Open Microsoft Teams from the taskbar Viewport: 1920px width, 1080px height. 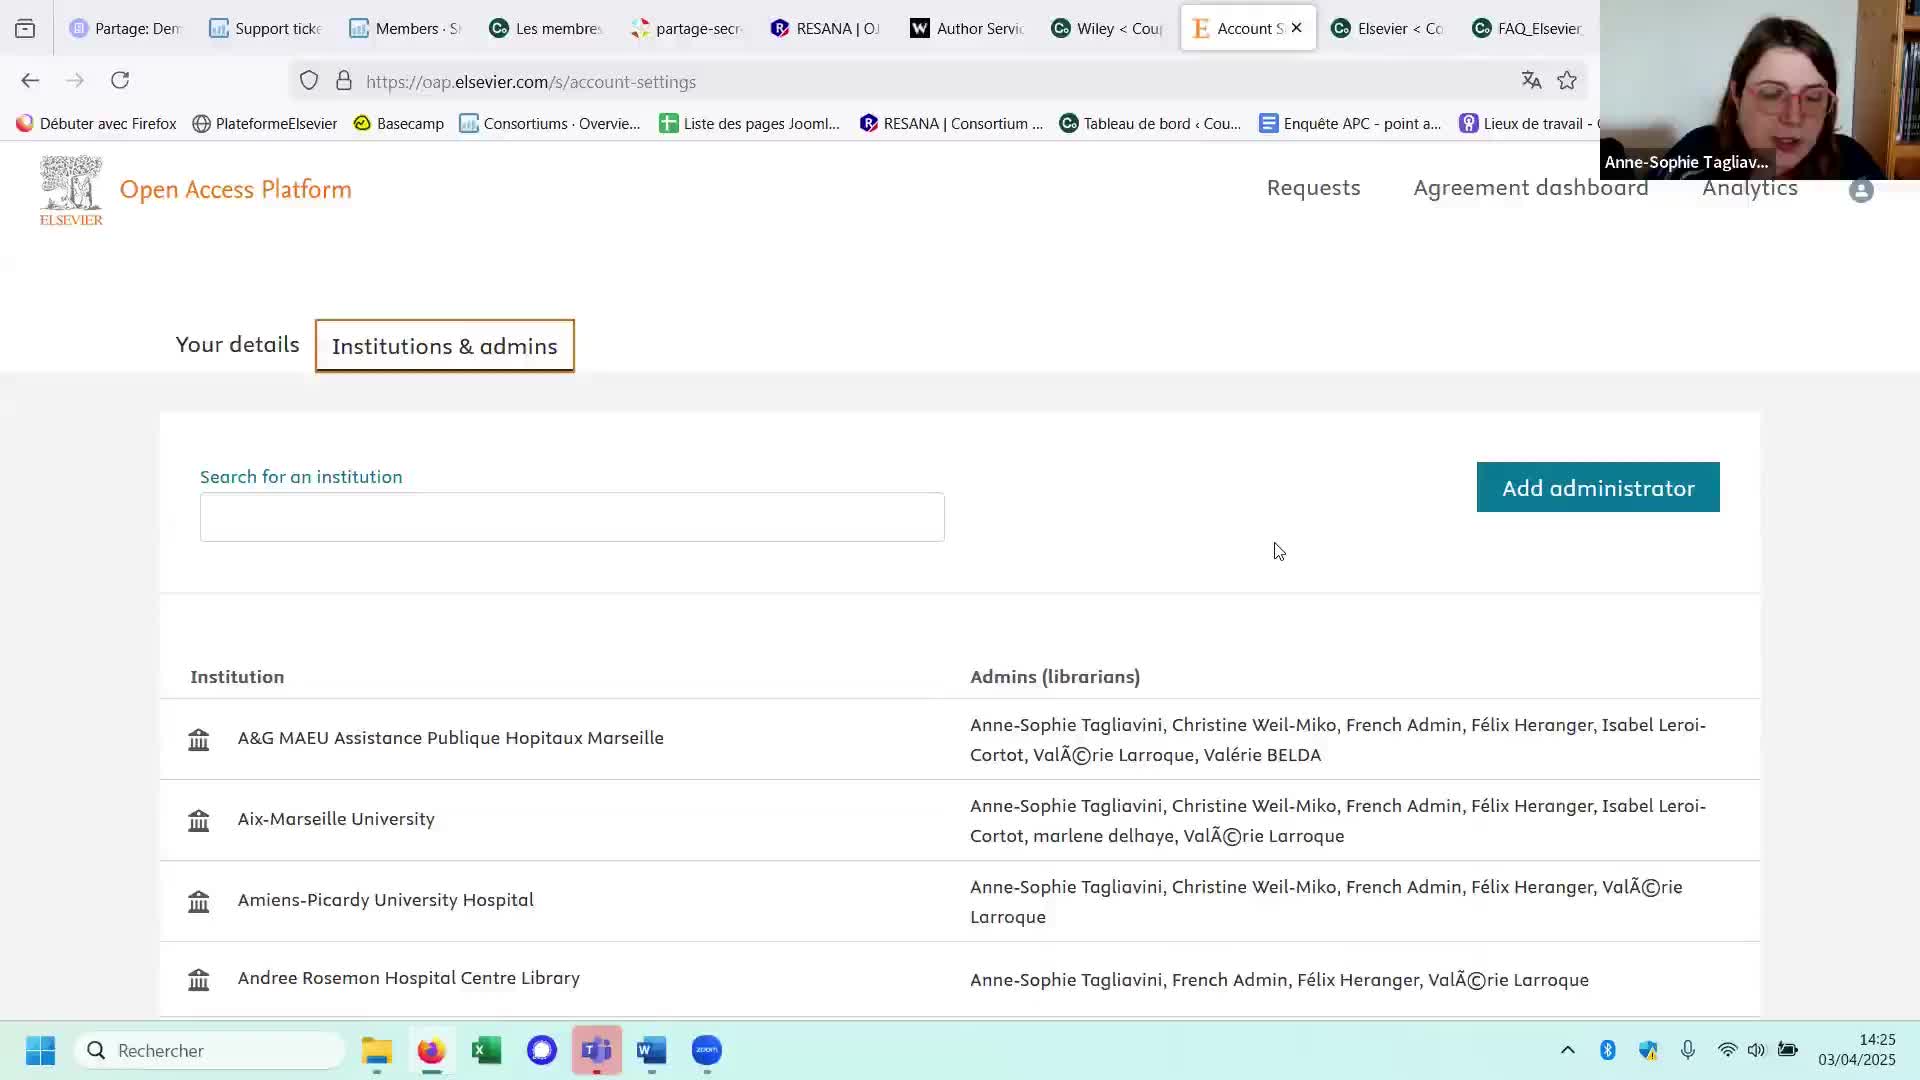pyautogui.click(x=597, y=1050)
